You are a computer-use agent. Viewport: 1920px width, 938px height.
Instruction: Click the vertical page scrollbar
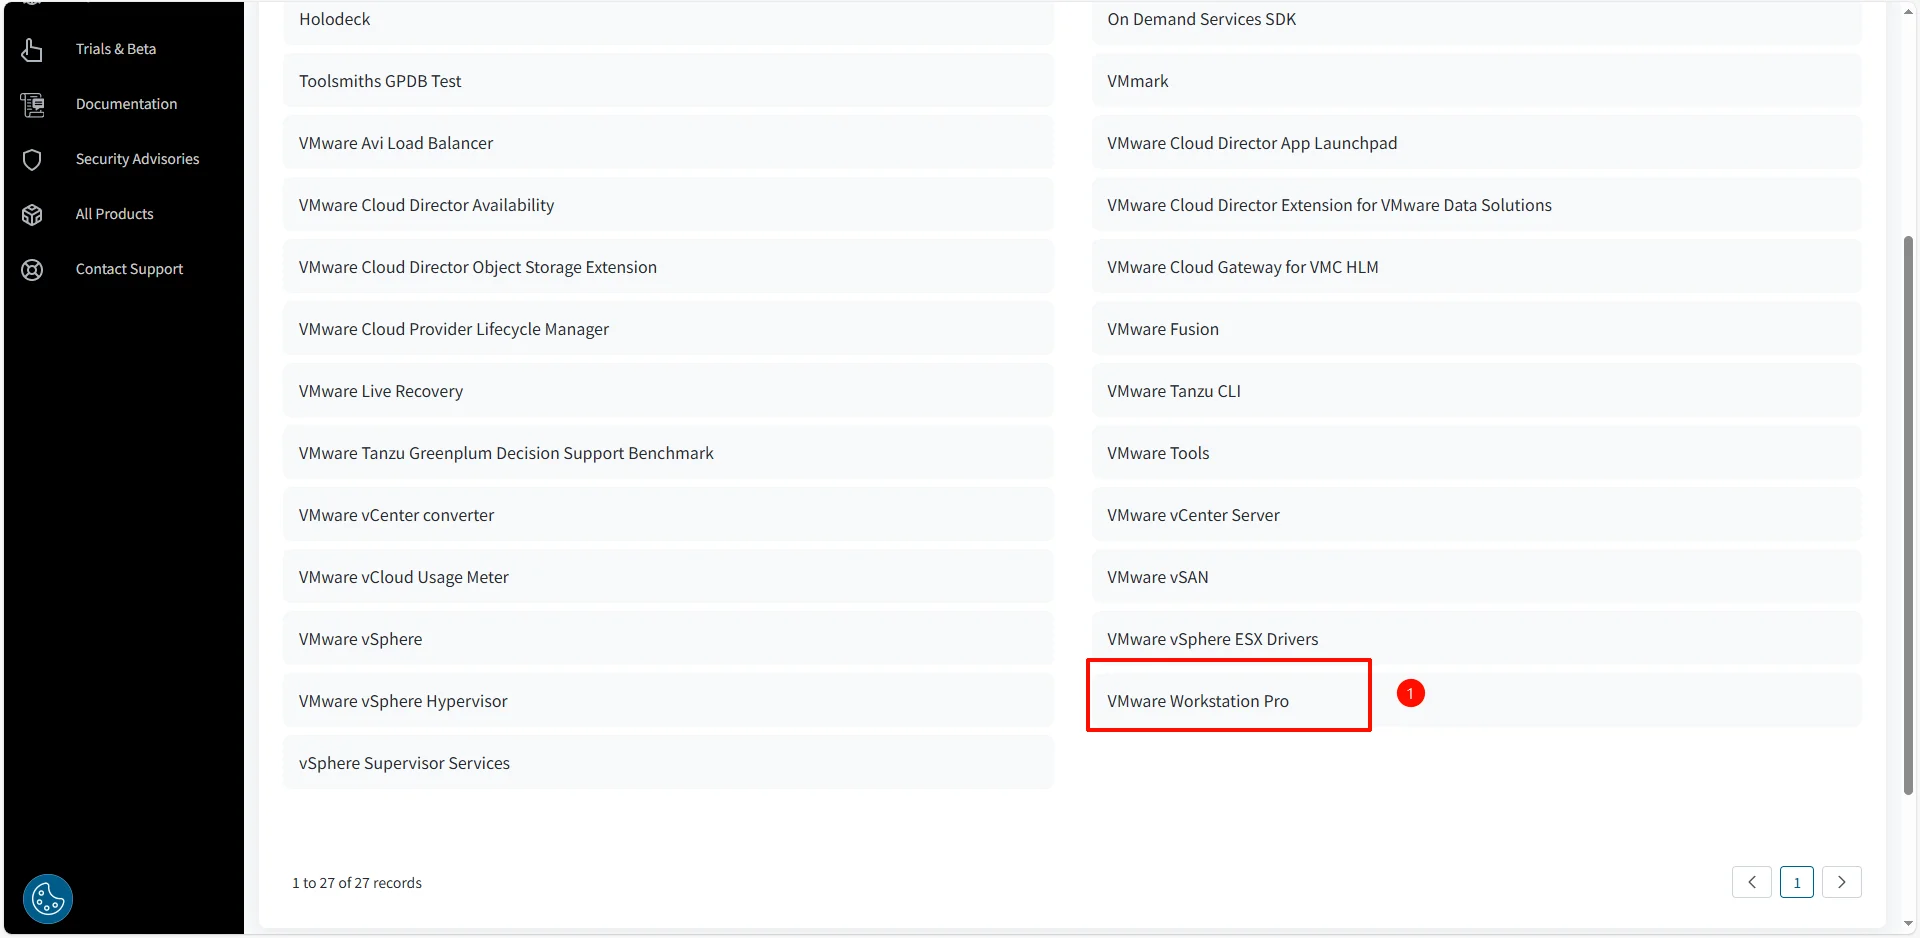(x=1908, y=515)
